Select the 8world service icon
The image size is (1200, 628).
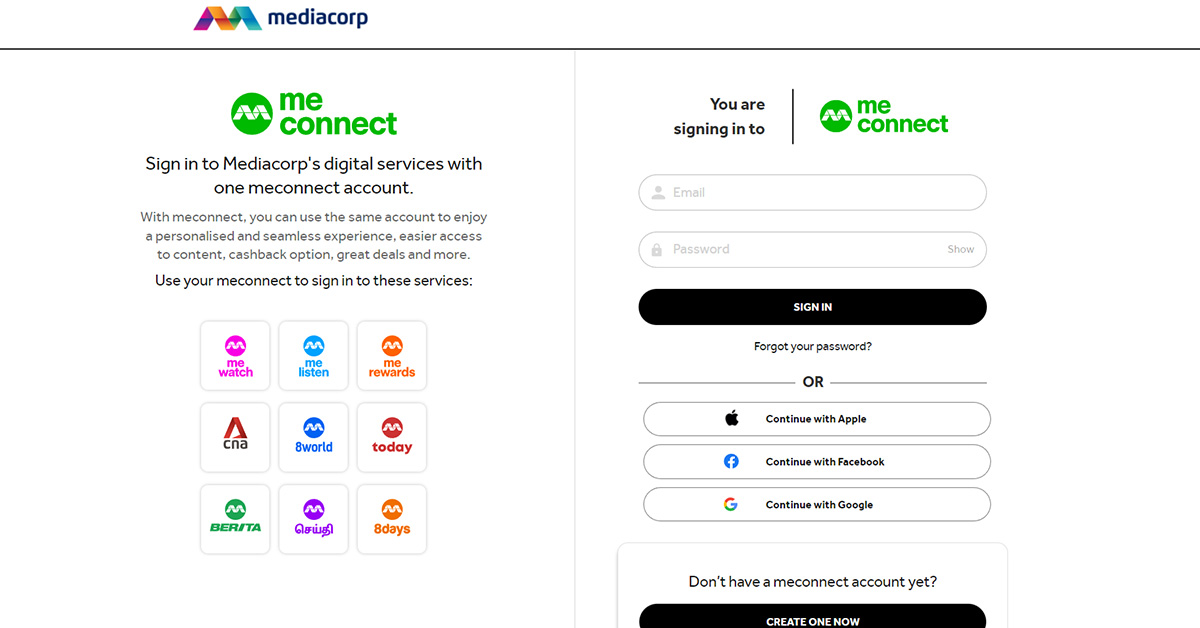pos(313,437)
